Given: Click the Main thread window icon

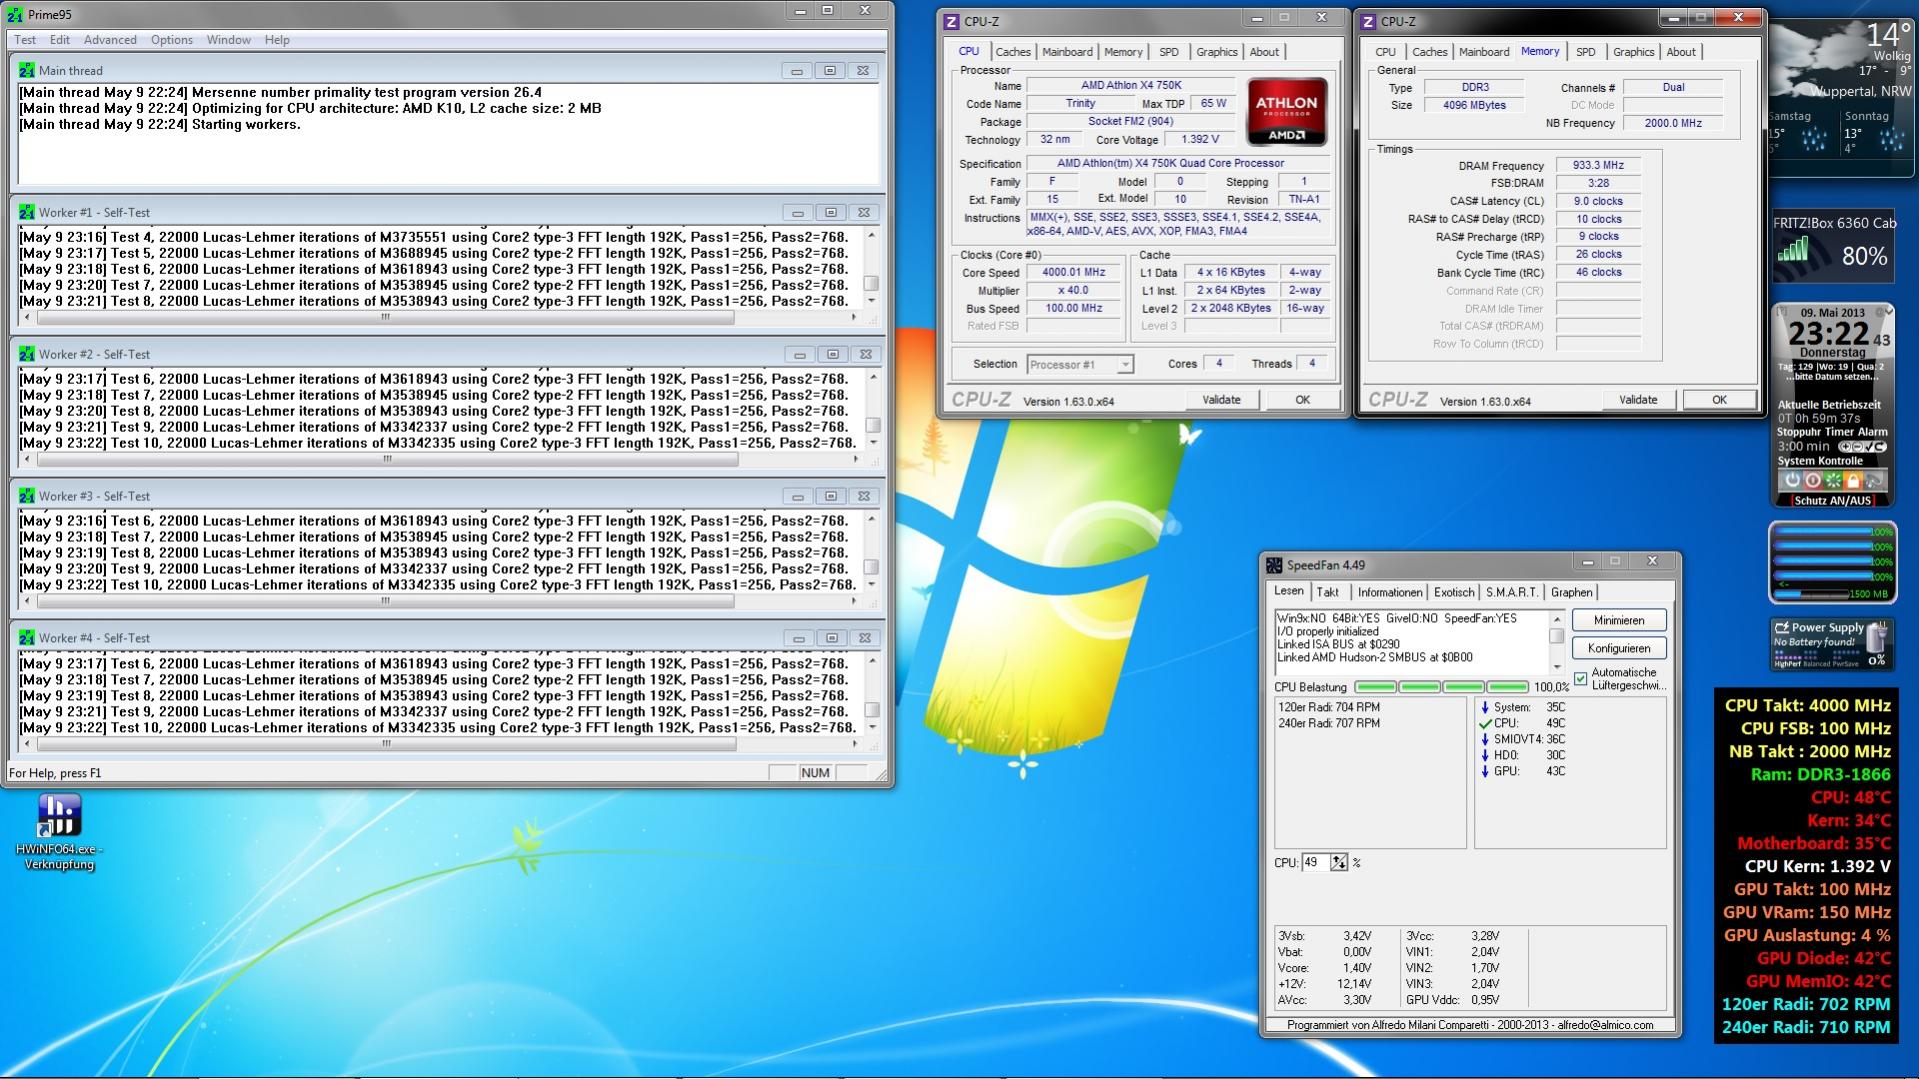Looking at the screenshot, I should (26, 71).
